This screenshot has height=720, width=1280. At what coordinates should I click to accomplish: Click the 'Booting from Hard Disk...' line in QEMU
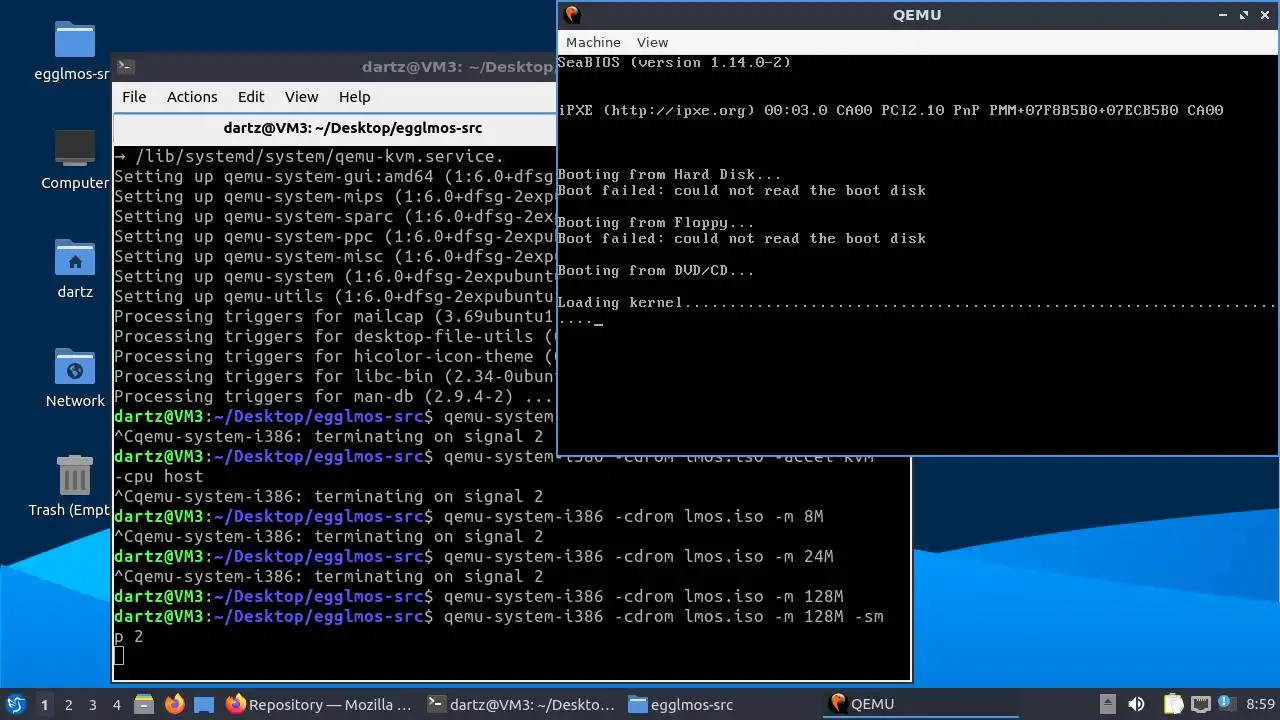click(669, 174)
